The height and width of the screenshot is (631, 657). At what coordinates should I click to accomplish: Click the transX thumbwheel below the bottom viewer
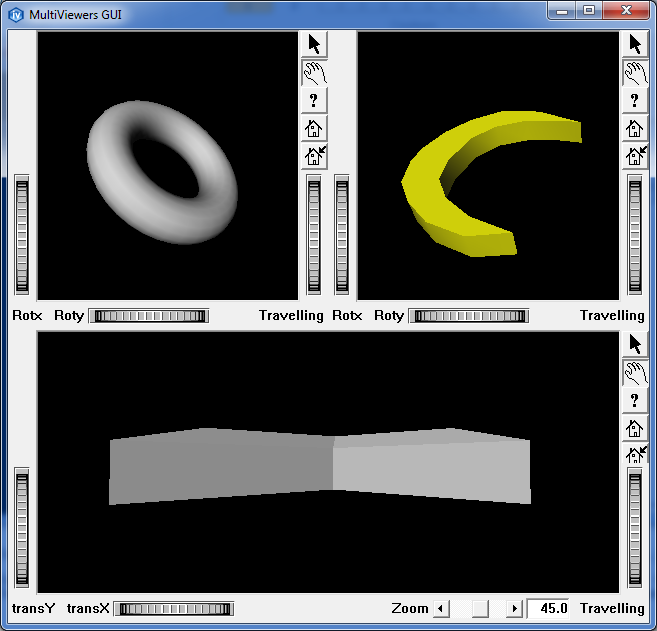click(x=174, y=609)
